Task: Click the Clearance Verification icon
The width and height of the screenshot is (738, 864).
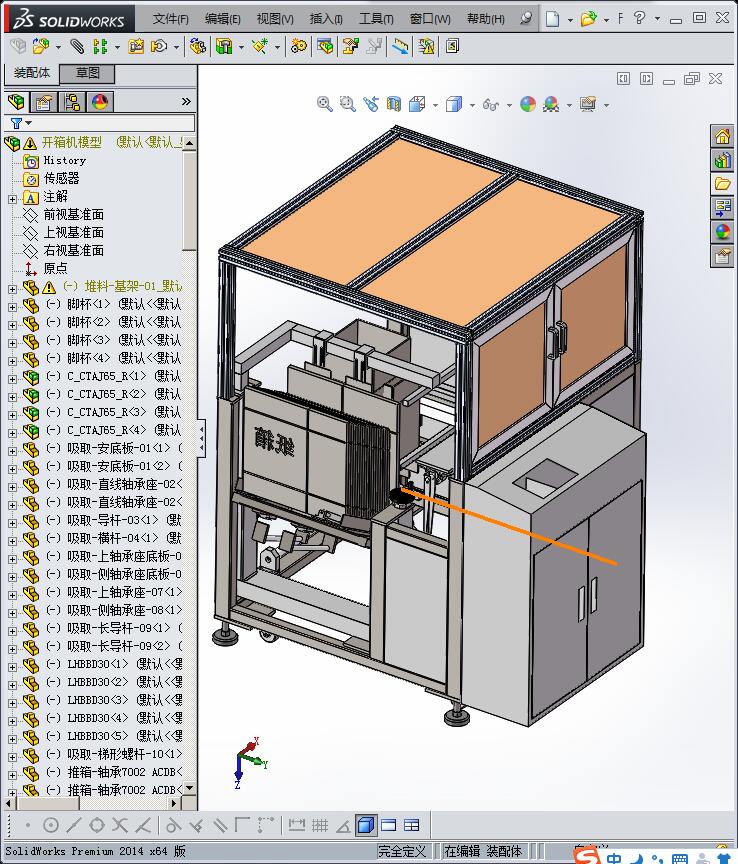Action: tap(426, 46)
